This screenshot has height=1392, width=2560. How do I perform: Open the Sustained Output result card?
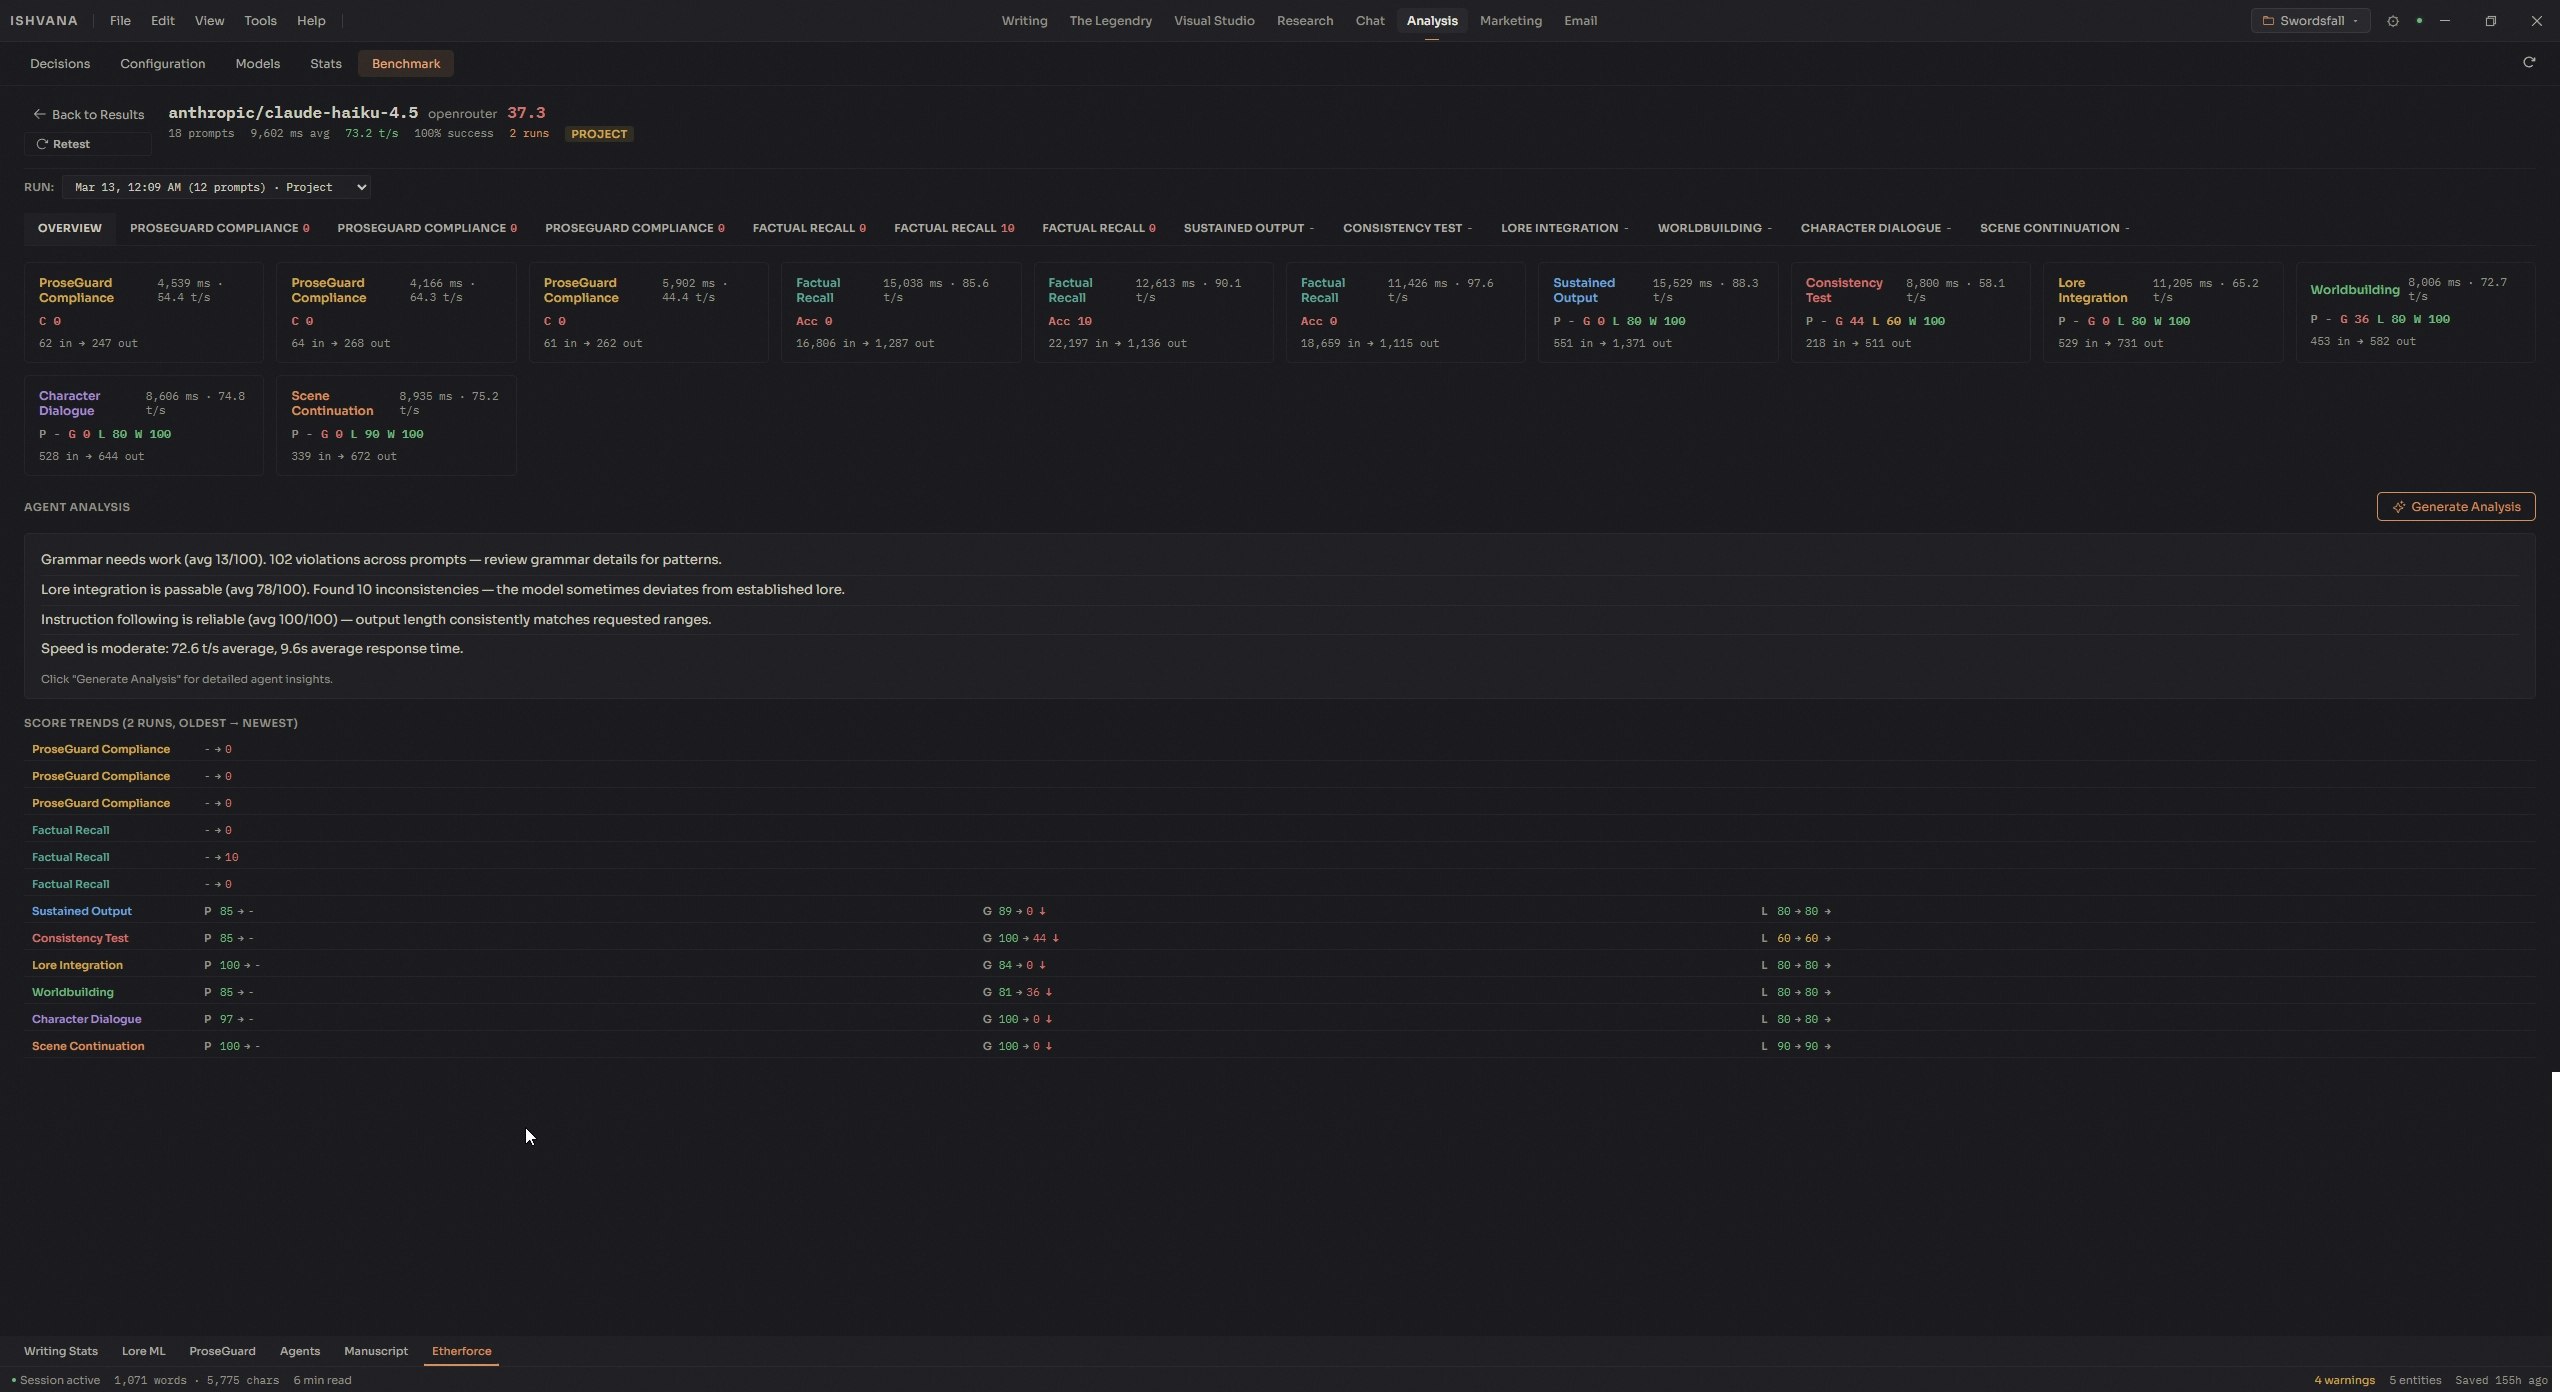1657,312
